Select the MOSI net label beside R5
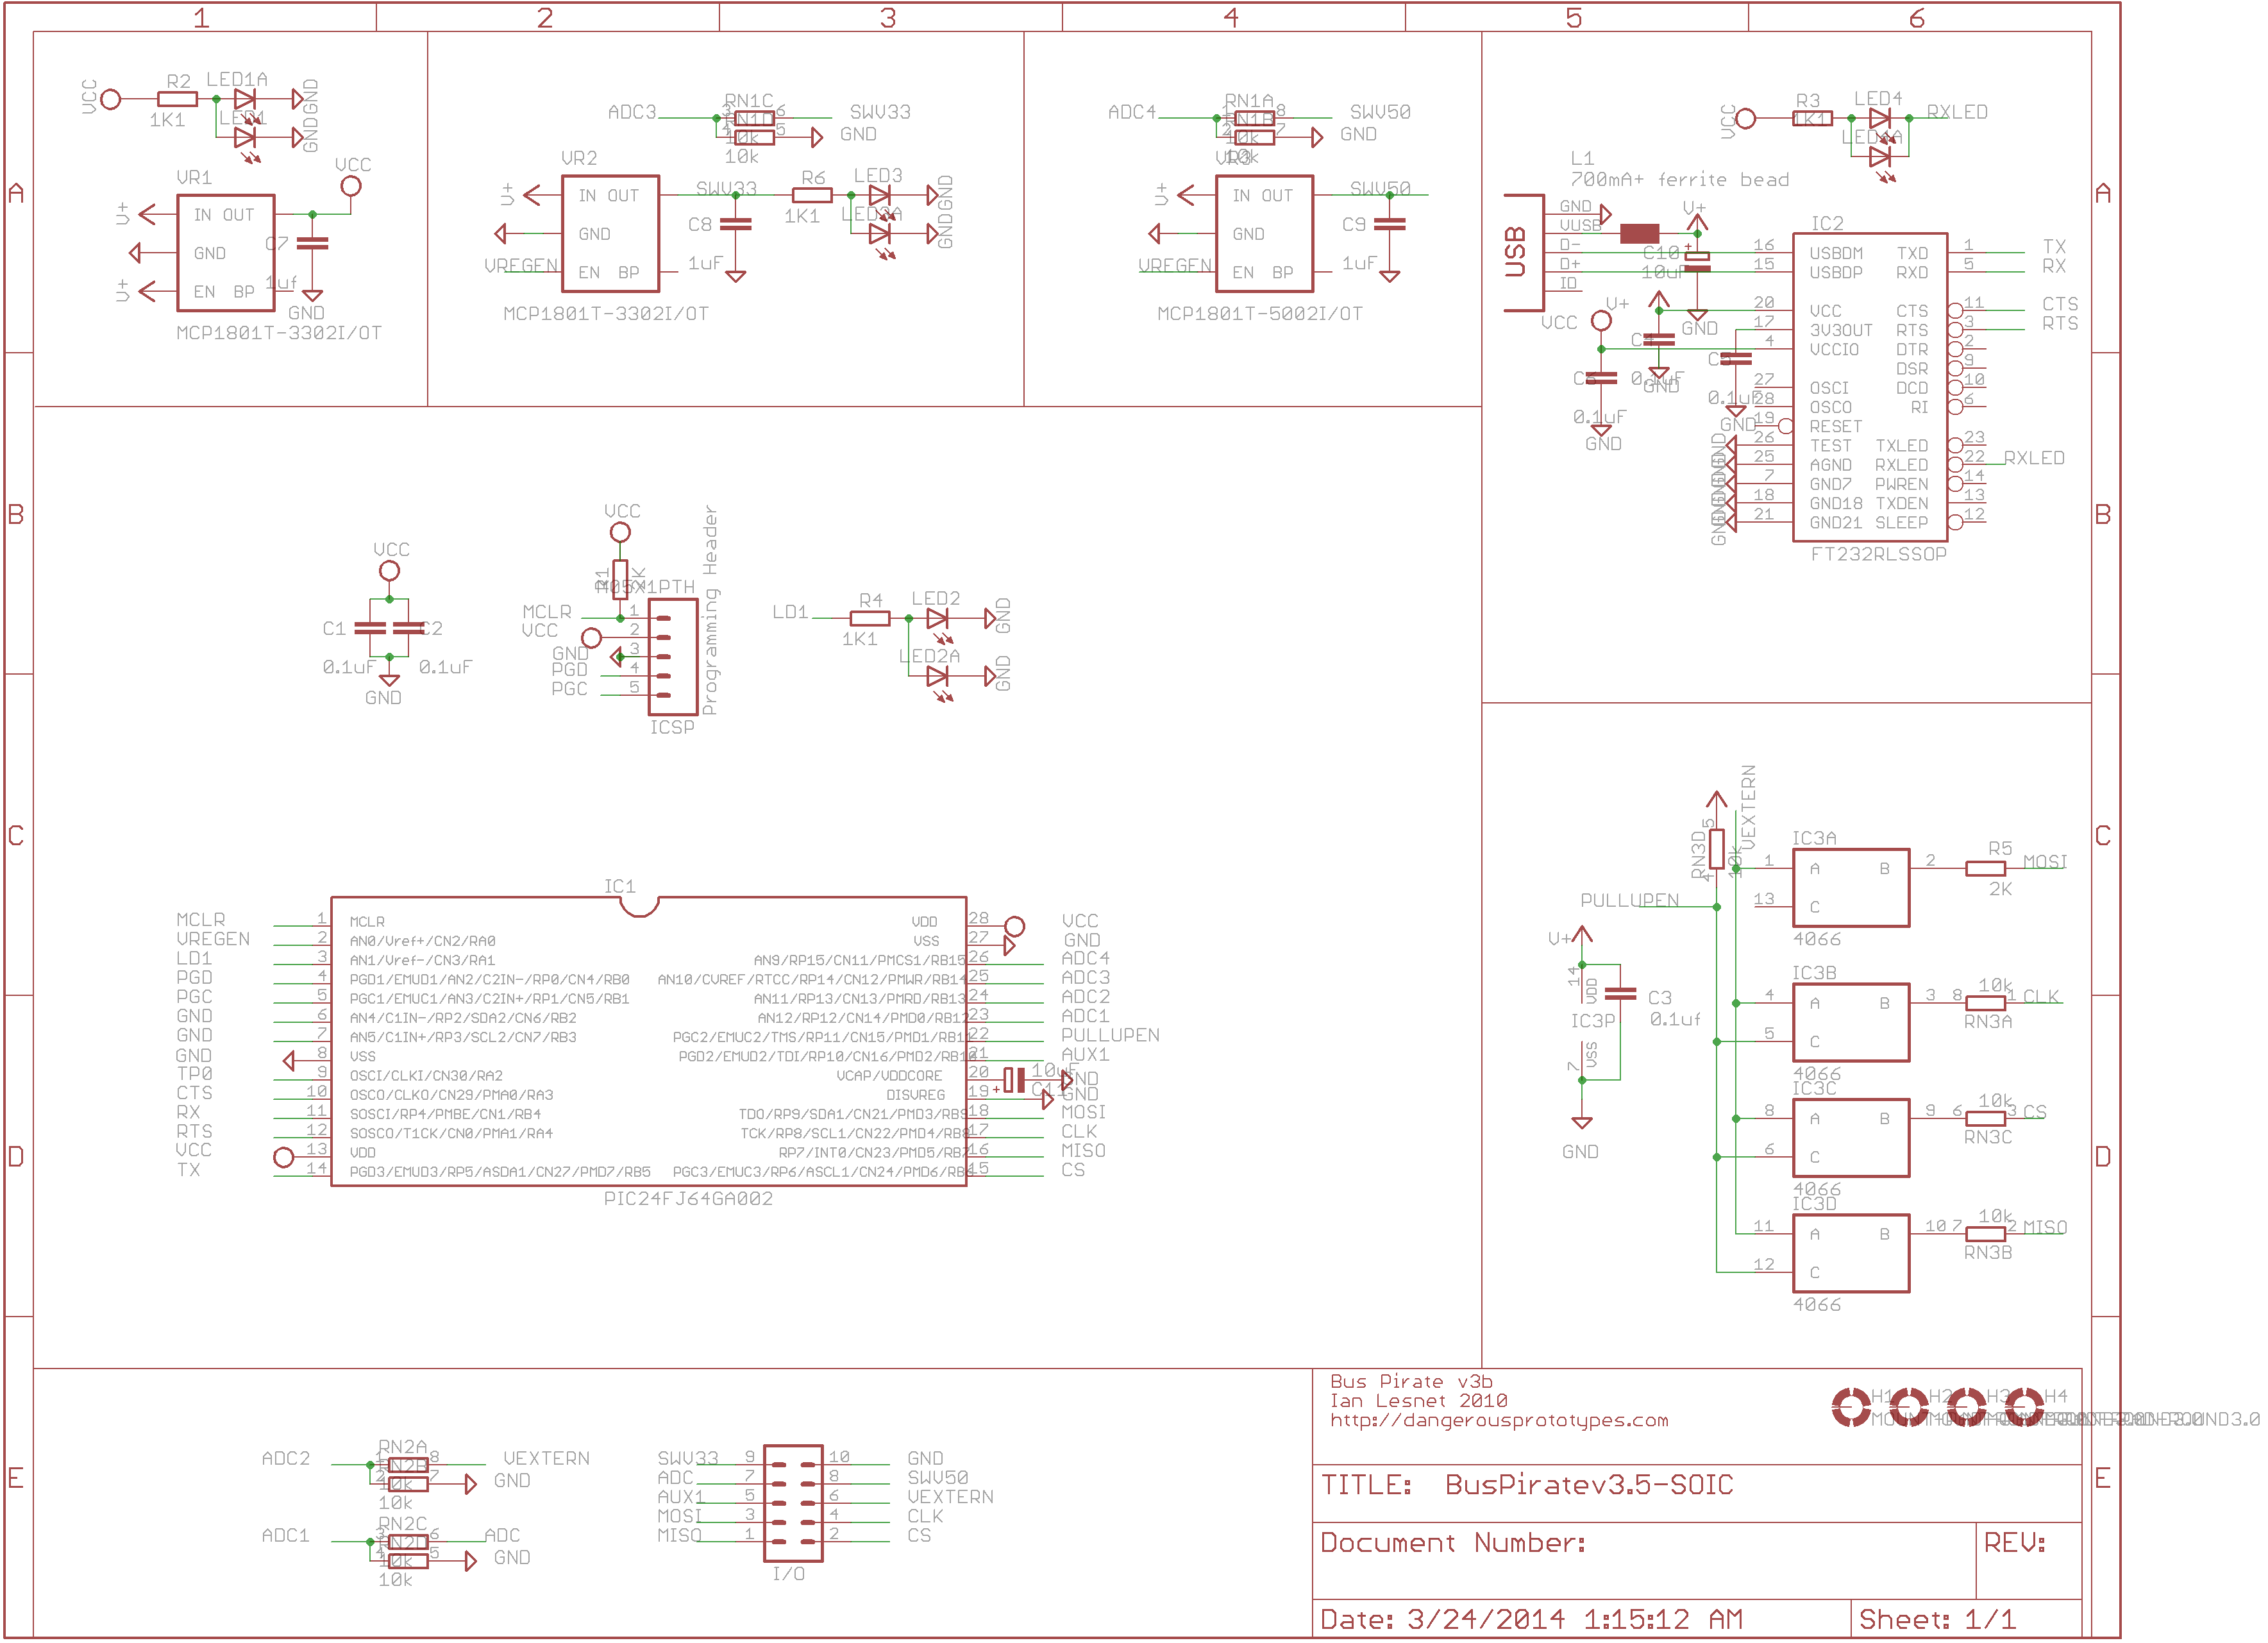The image size is (2268, 1643). (2045, 862)
